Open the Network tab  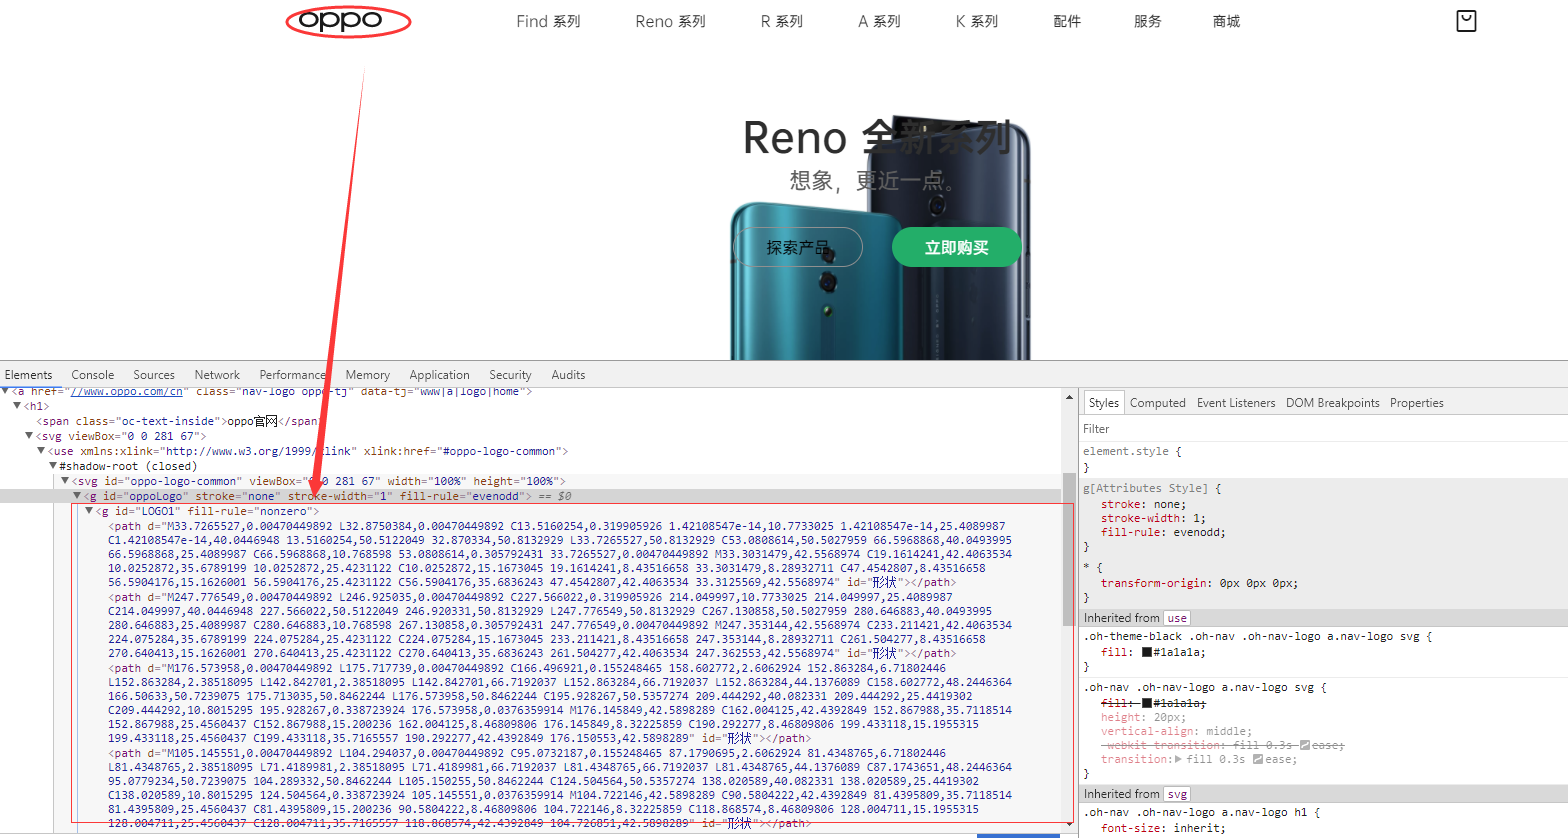[217, 375]
